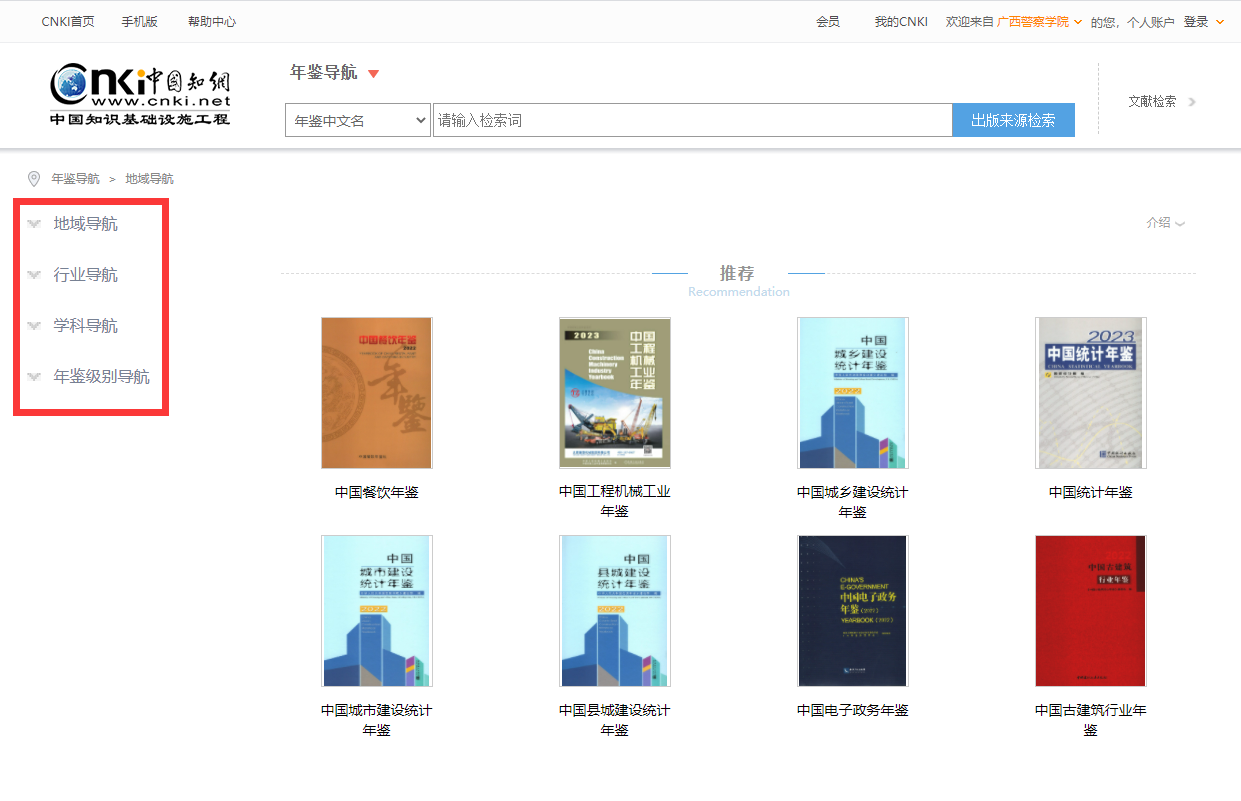Viewport: 1241px width, 801px height.
Task: Expand 行业导航 in the sidebar
Action: point(85,275)
